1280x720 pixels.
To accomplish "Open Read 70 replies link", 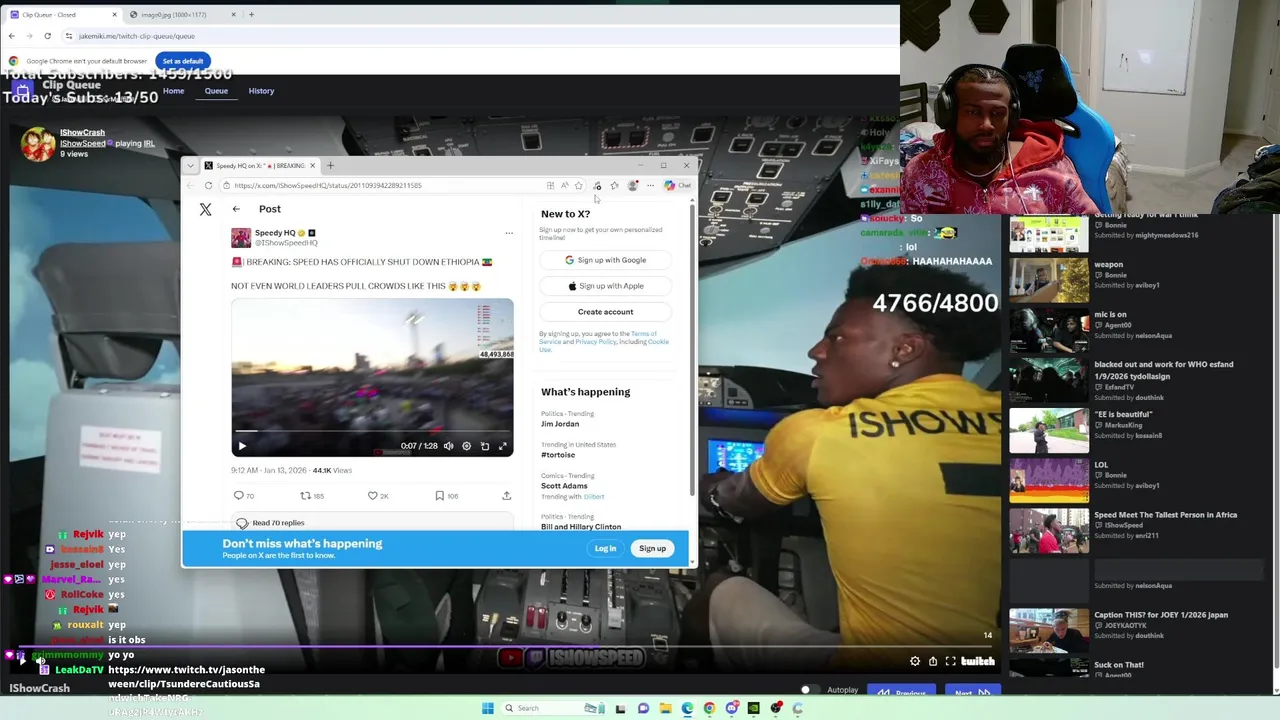I will (x=372, y=523).
